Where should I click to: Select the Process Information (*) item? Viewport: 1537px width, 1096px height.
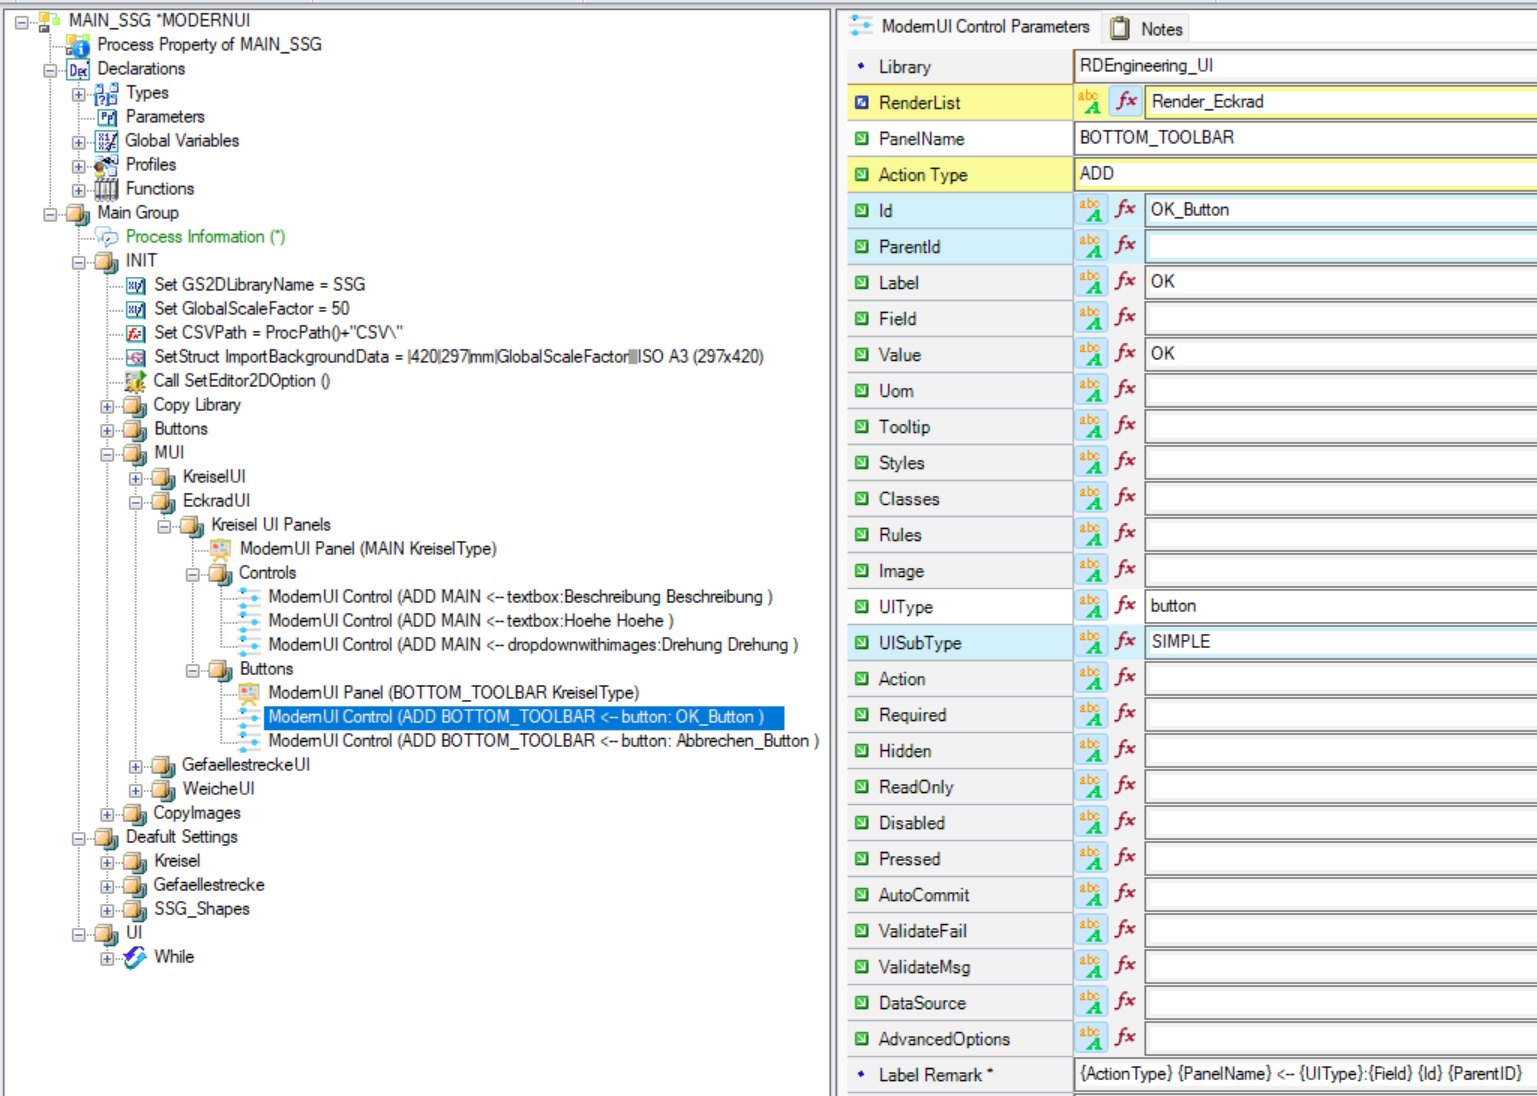pos(205,237)
